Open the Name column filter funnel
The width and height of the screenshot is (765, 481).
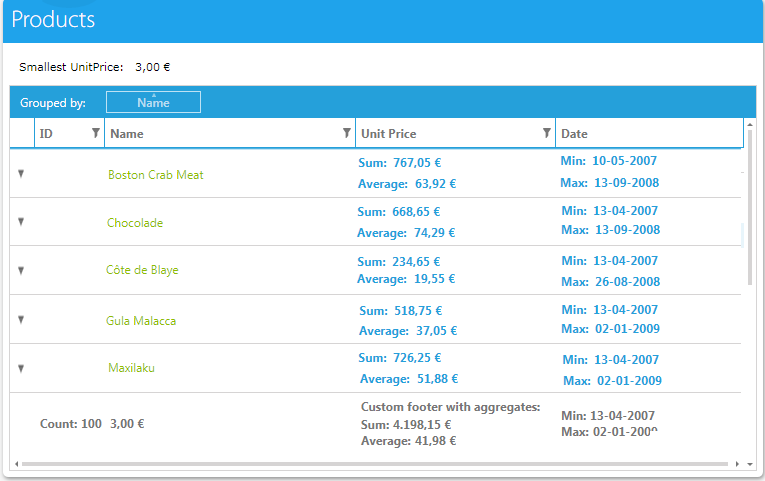pos(346,133)
